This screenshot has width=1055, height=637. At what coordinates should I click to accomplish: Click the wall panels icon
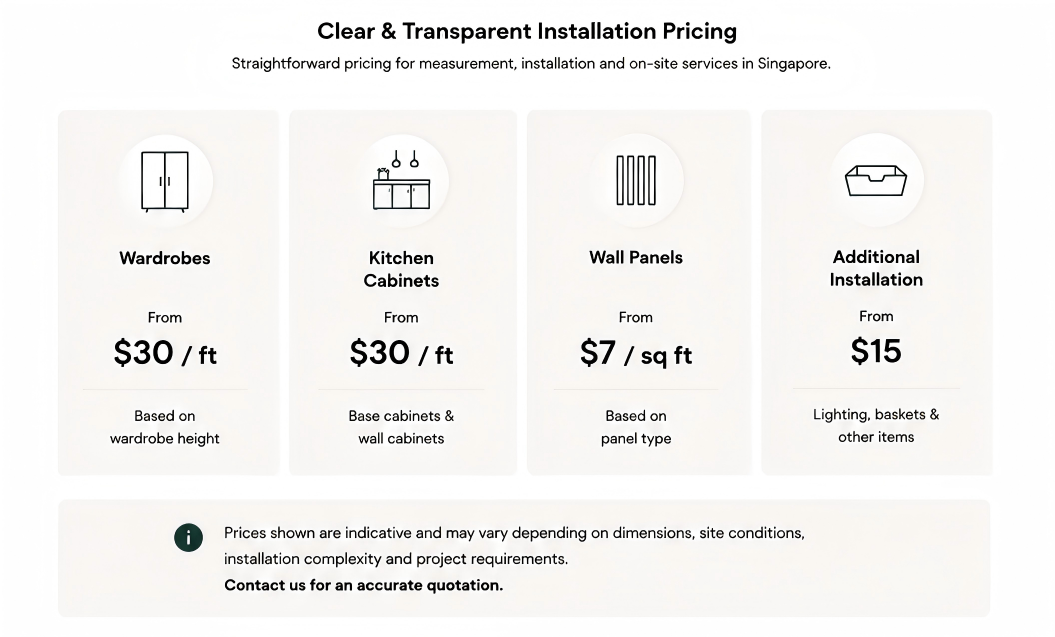click(636, 180)
